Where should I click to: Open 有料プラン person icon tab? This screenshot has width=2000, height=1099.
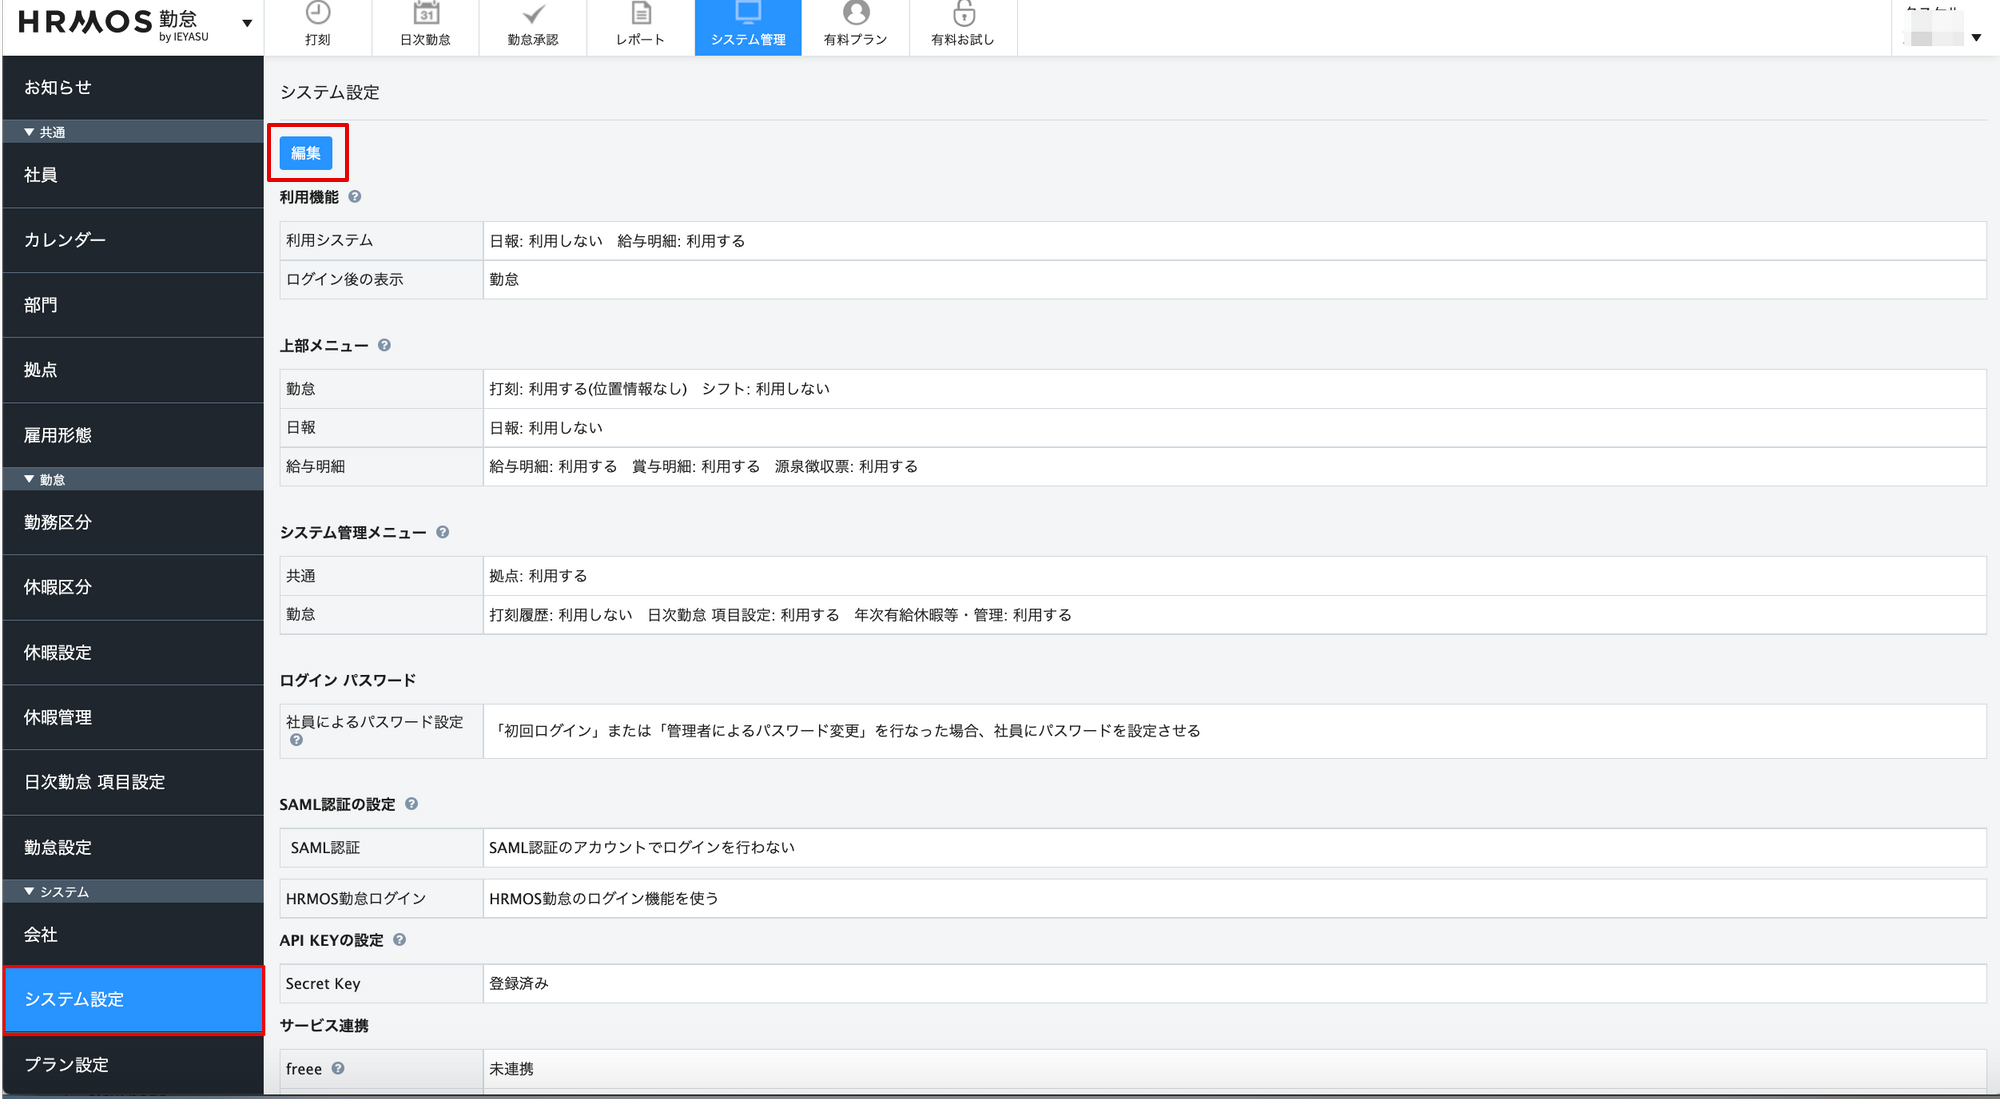(855, 26)
